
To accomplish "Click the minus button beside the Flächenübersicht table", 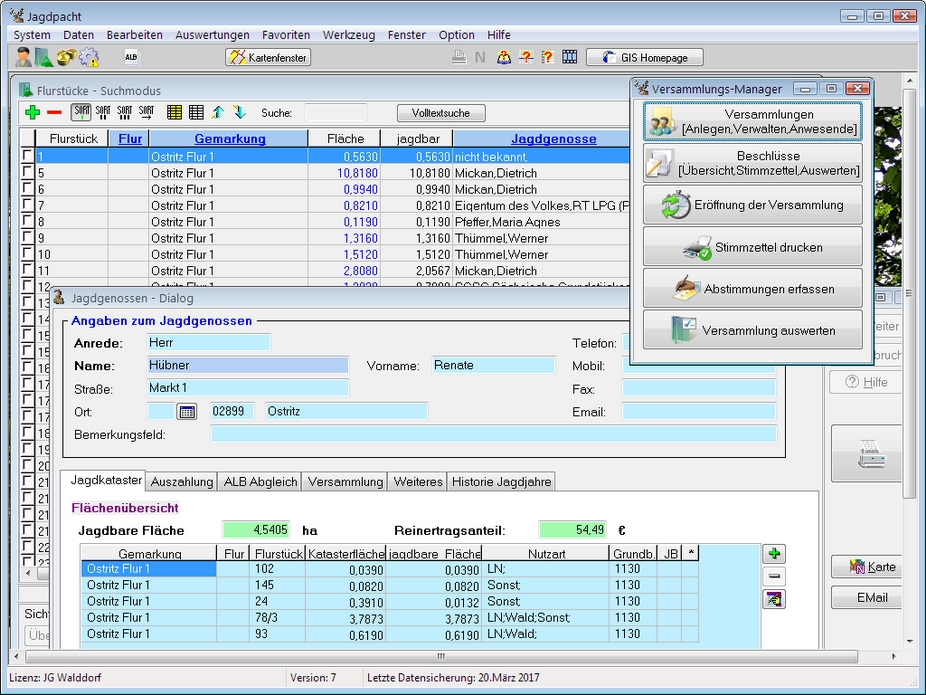I will point(775,577).
